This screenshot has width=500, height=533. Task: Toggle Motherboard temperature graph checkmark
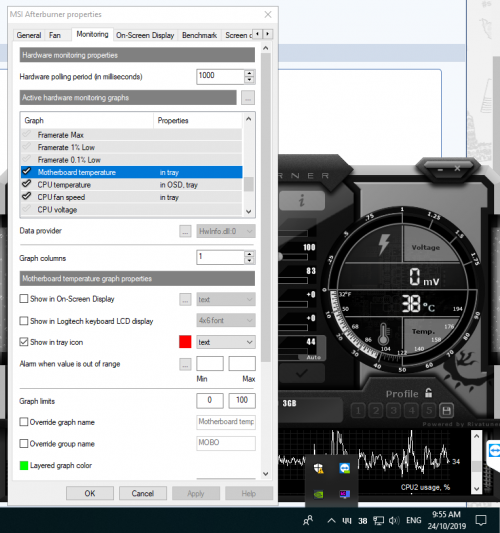(x=27, y=172)
